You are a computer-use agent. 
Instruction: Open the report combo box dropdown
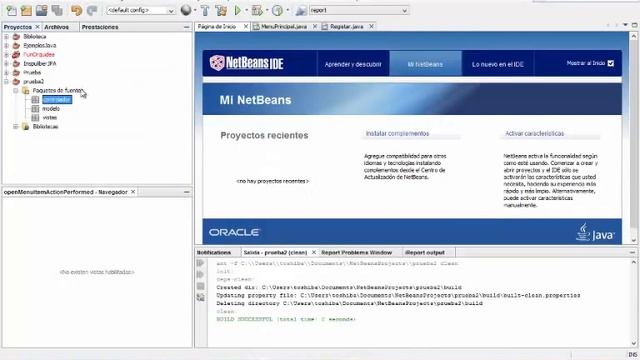coord(404,11)
